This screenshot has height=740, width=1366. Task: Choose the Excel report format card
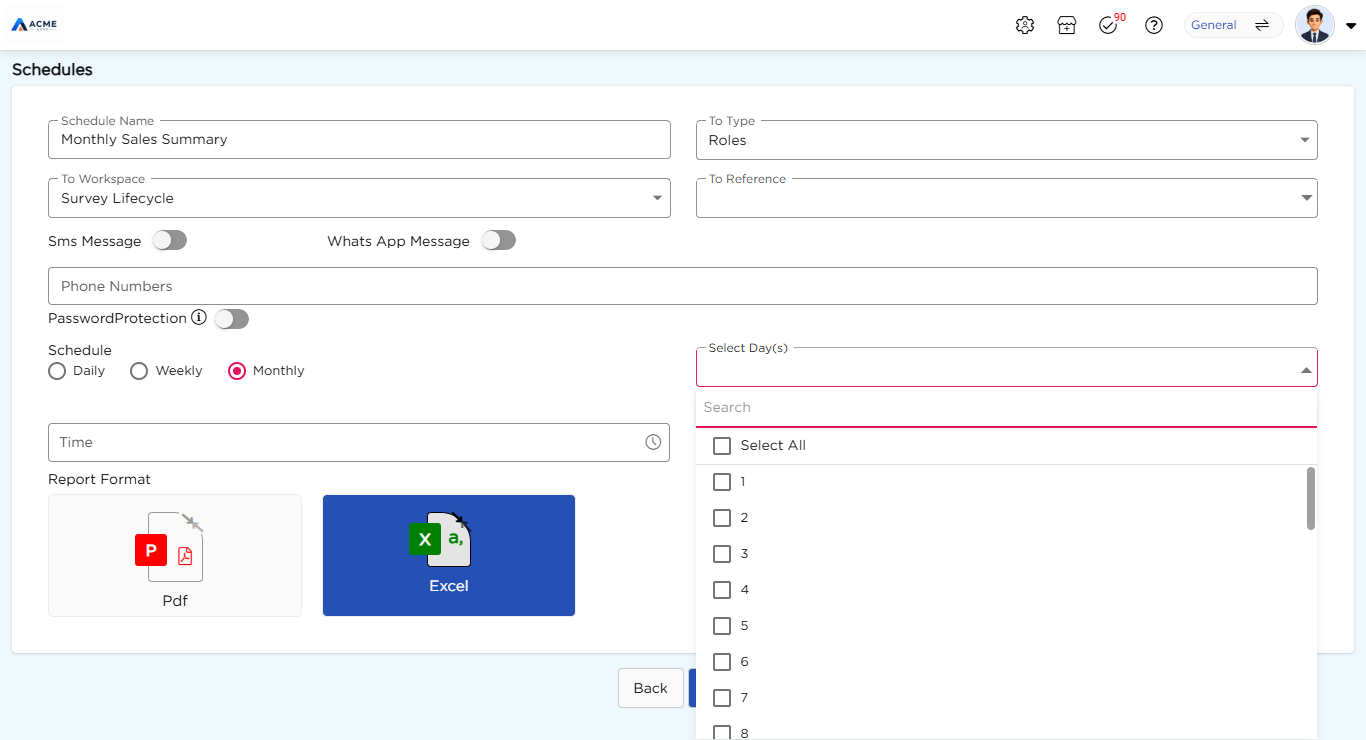pyautogui.click(x=449, y=555)
